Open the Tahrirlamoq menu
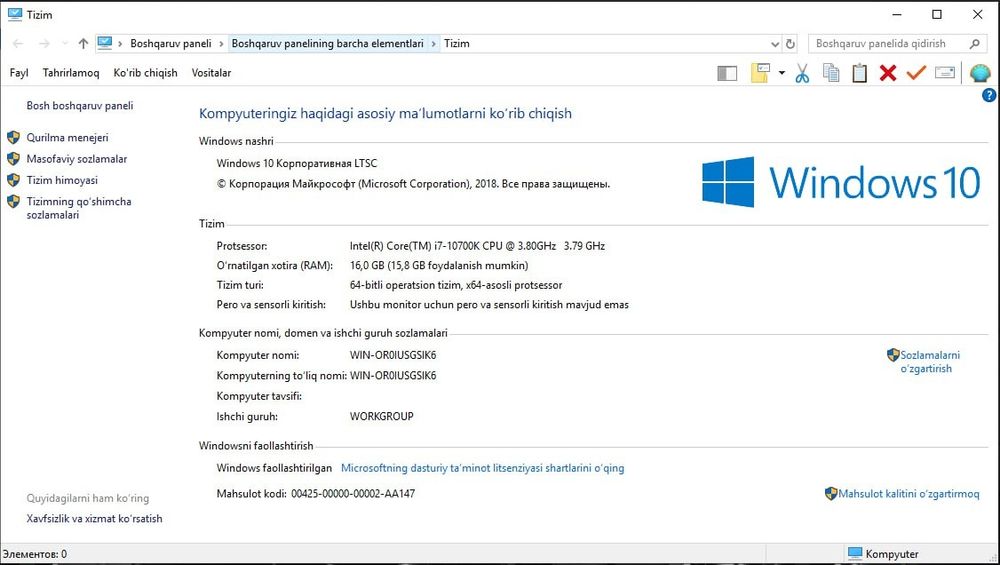The width and height of the screenshot is (1000, 565). tap(71, 73)
